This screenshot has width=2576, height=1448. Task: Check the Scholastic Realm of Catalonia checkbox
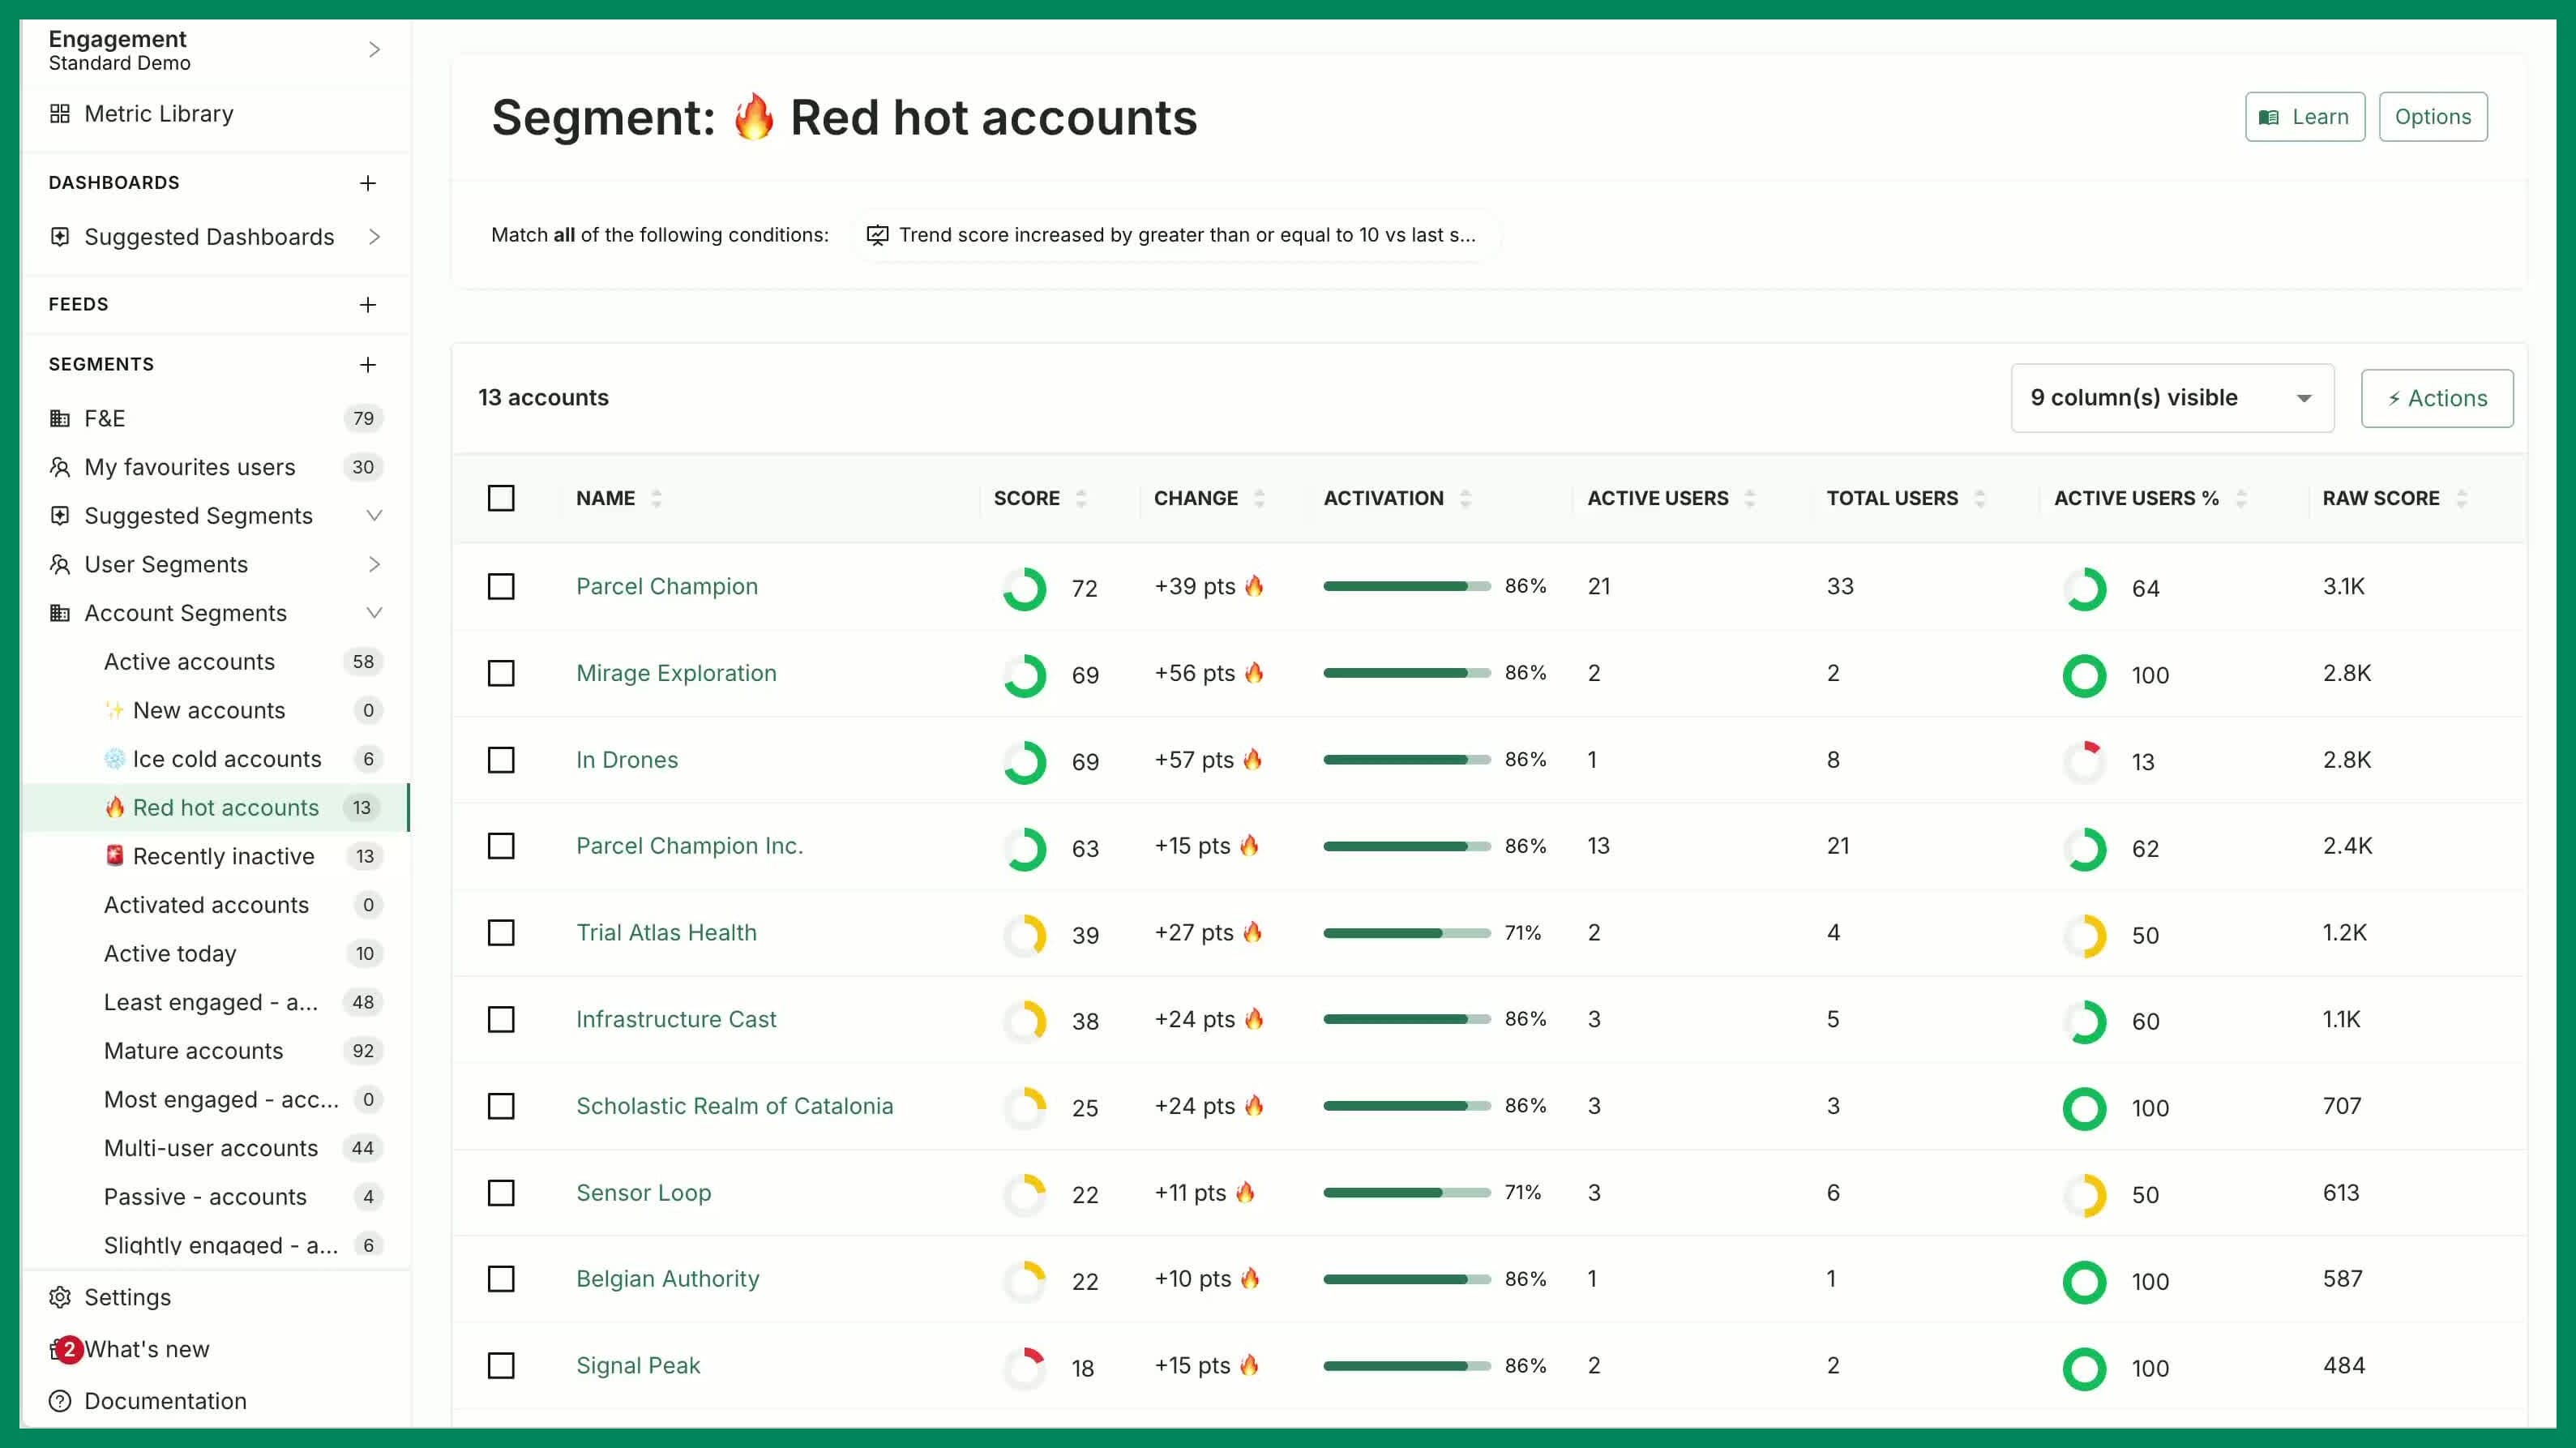501,1106
